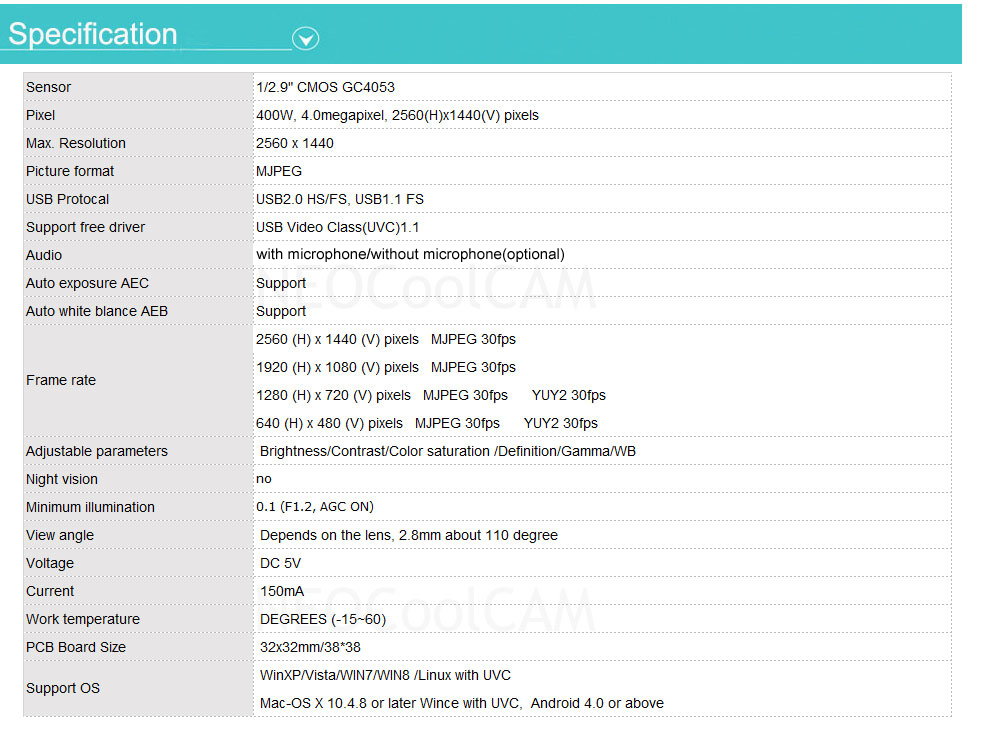Click the Mac-OS X 10.4.8 support line
Viewport: 1000px width, 744px height.
coord(461,703)
